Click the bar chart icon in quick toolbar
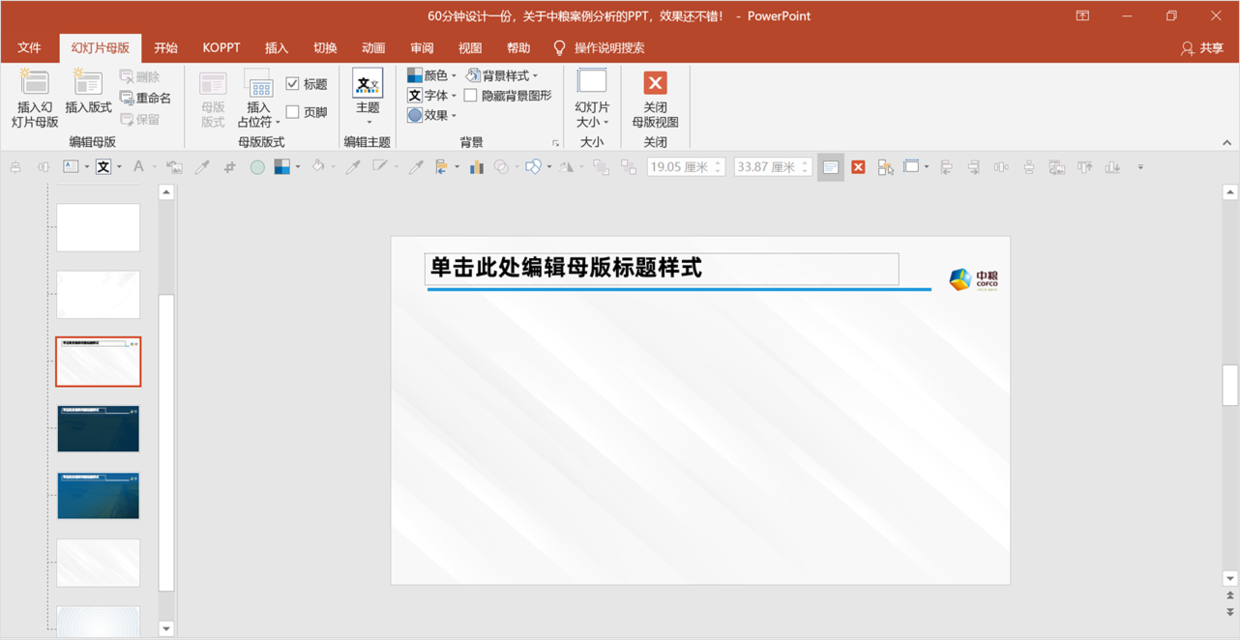1240x640 pixels. point(476,167)
